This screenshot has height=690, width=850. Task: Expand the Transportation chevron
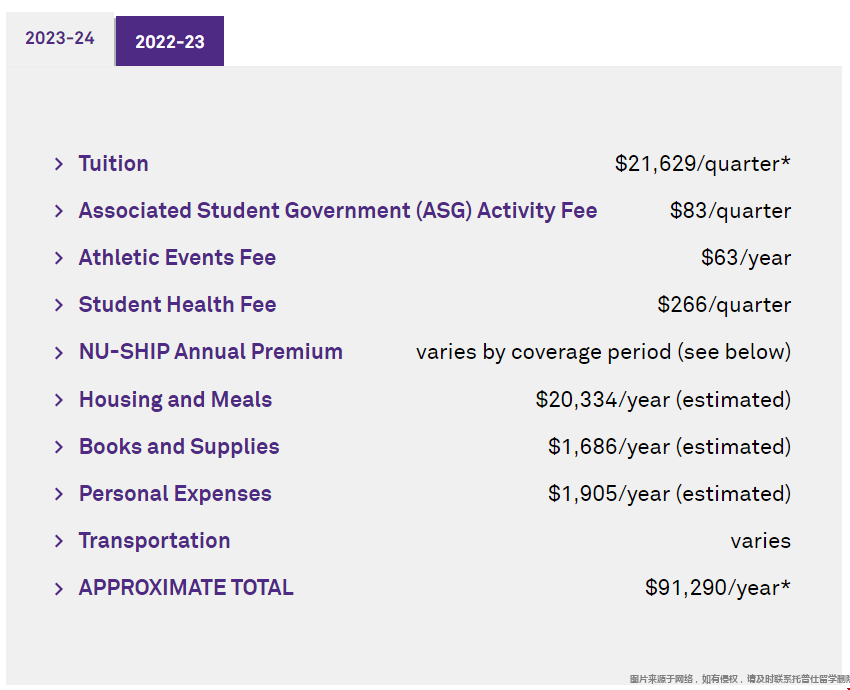(59, 541)
